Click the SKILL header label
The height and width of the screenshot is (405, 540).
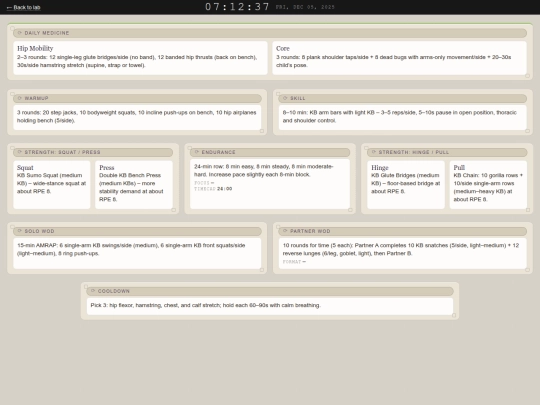(298, 98)
